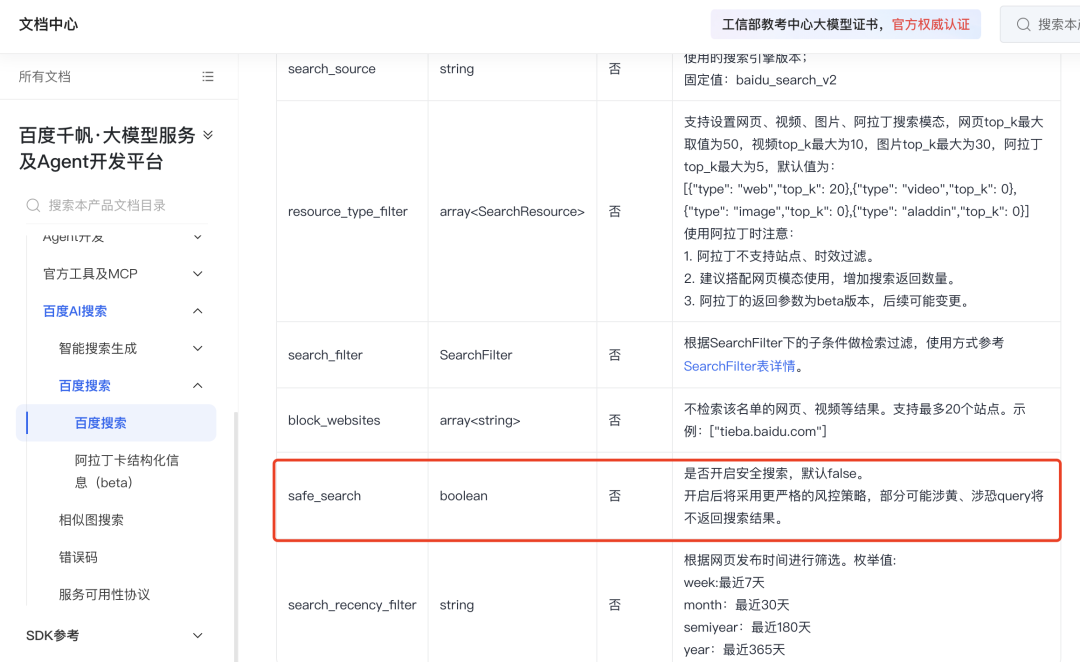Click the magnifier icon in sidebar search
Image resolution: width=1080 pixels, height=662 pixels.
[x=33, y=205]
